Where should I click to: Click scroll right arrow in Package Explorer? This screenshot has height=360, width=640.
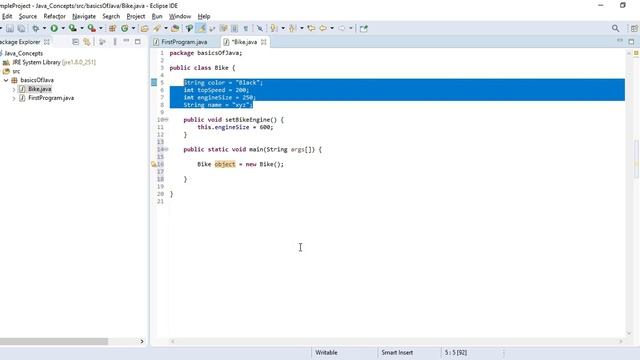pyautogui.click(x=142, y=341)
